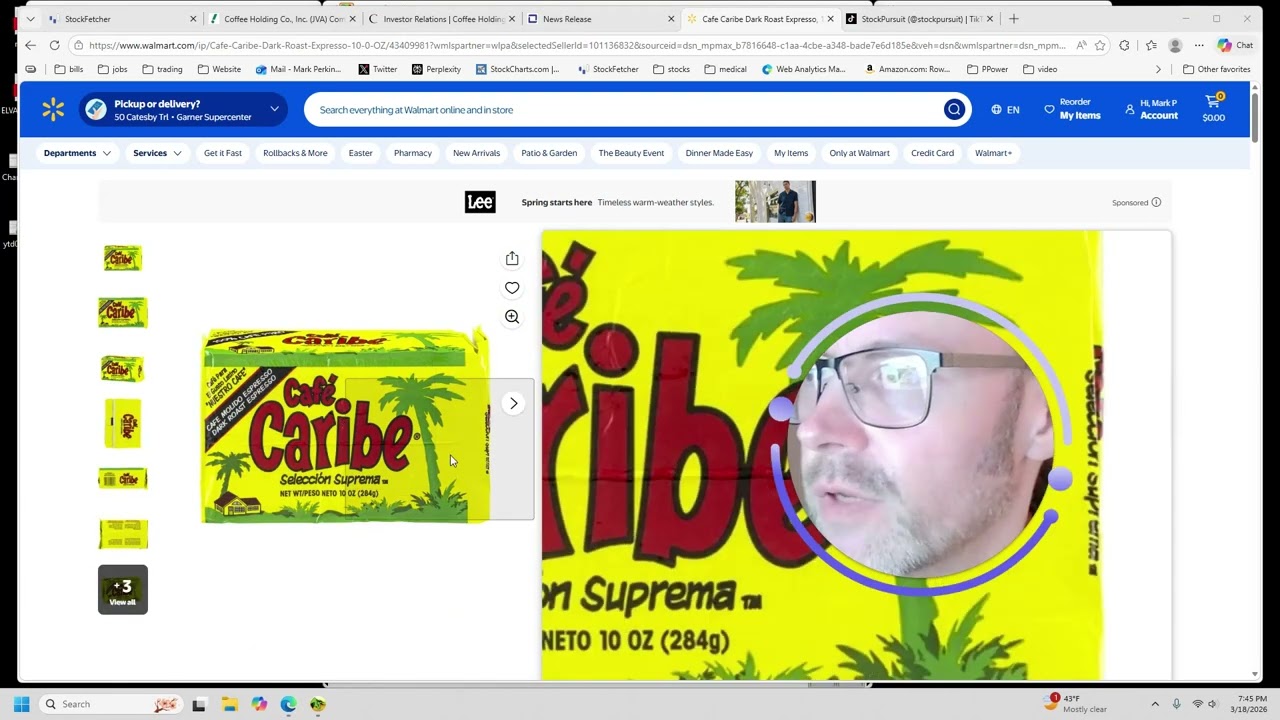1280x720 pixels.
Task: Click the browser address bar URL
Action: coord(575,45)
